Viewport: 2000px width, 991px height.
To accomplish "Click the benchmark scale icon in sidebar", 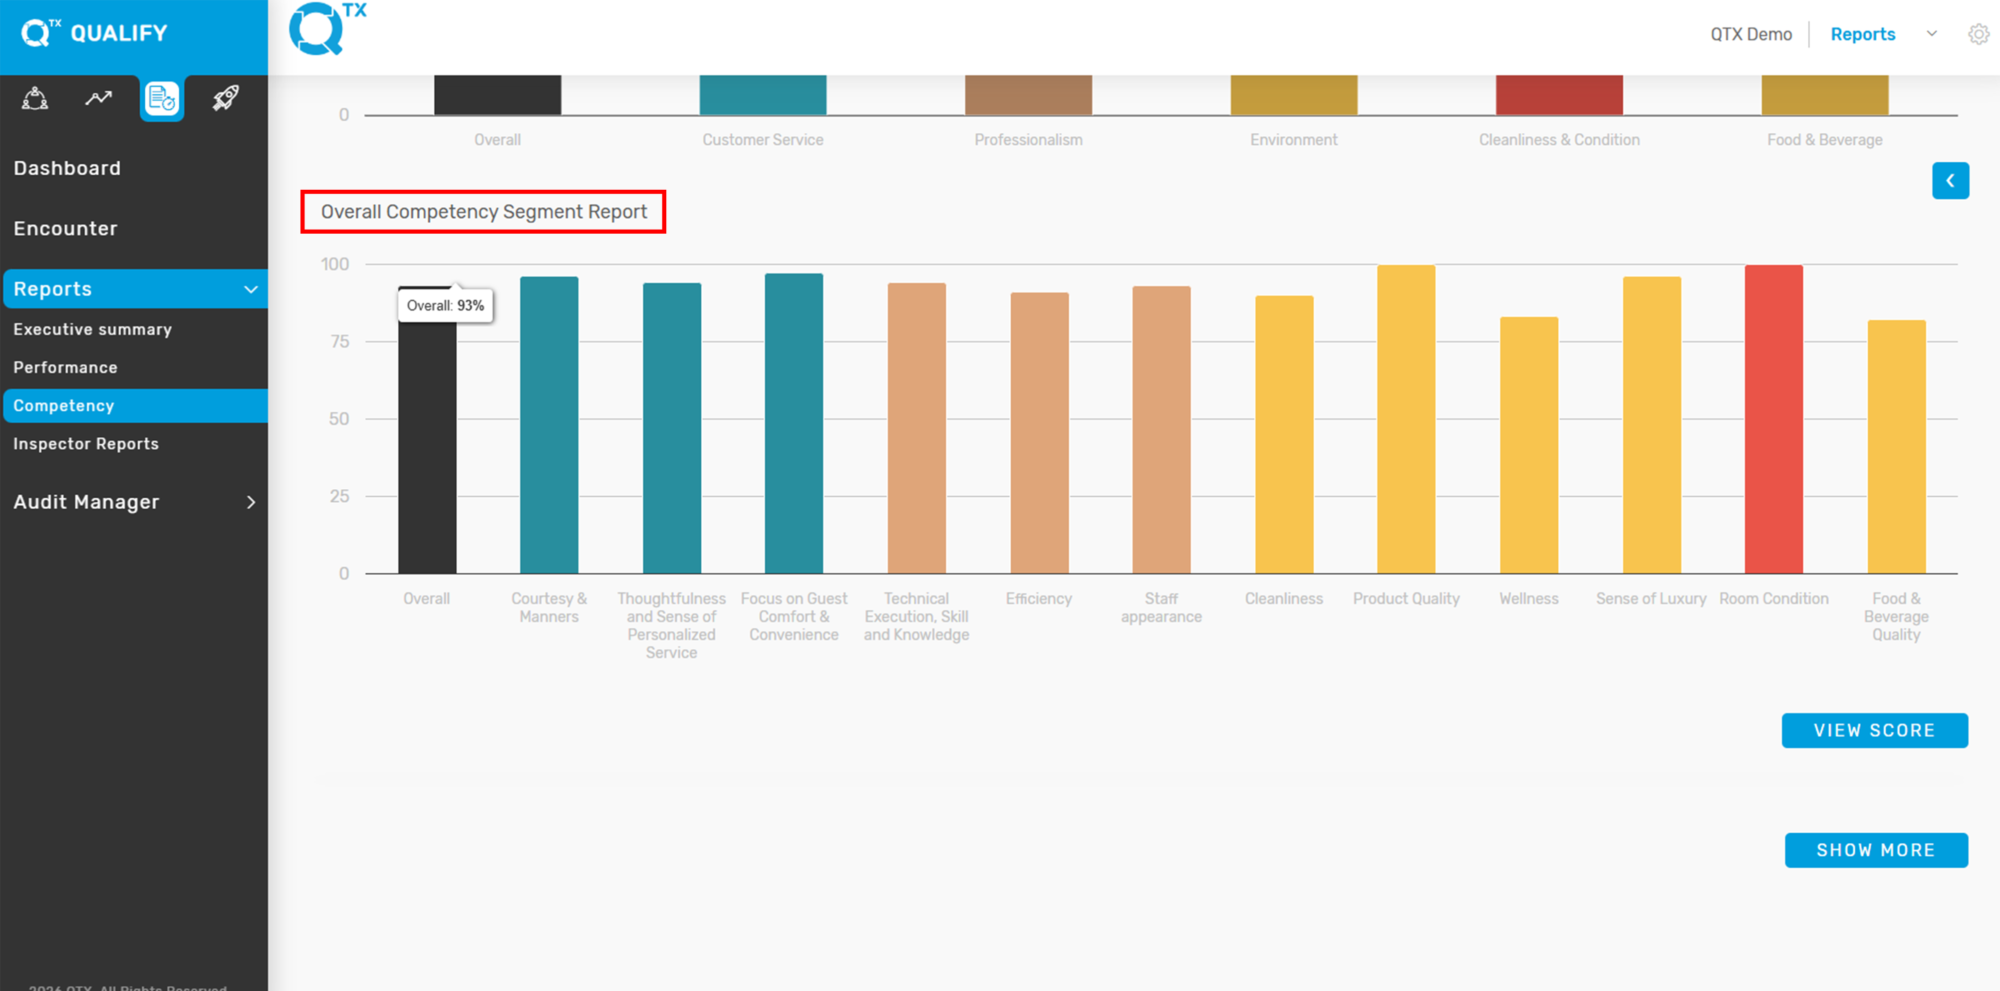I will pyautogui.click(x=35, y=98).
